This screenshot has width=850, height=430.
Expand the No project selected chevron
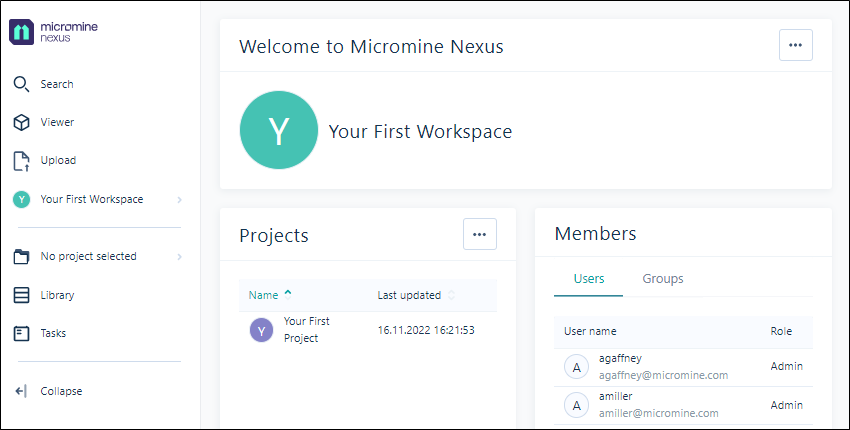coord(179,257)
